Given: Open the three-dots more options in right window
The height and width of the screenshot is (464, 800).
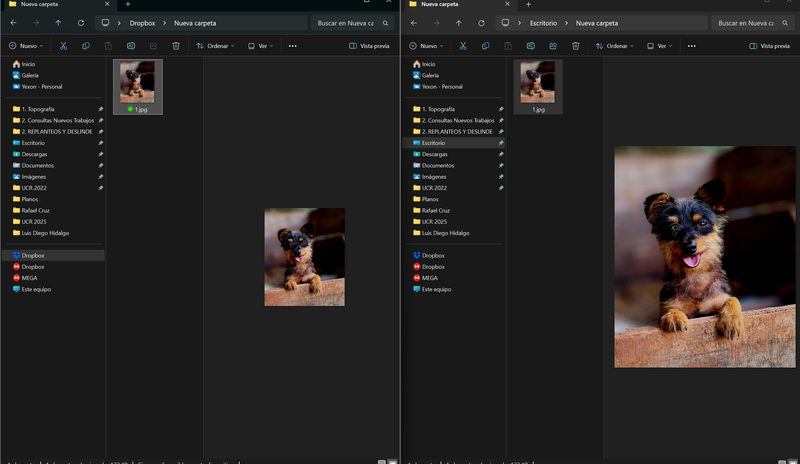Looking at the screenshot, I should pyautogui.click(x=692, y=45).
